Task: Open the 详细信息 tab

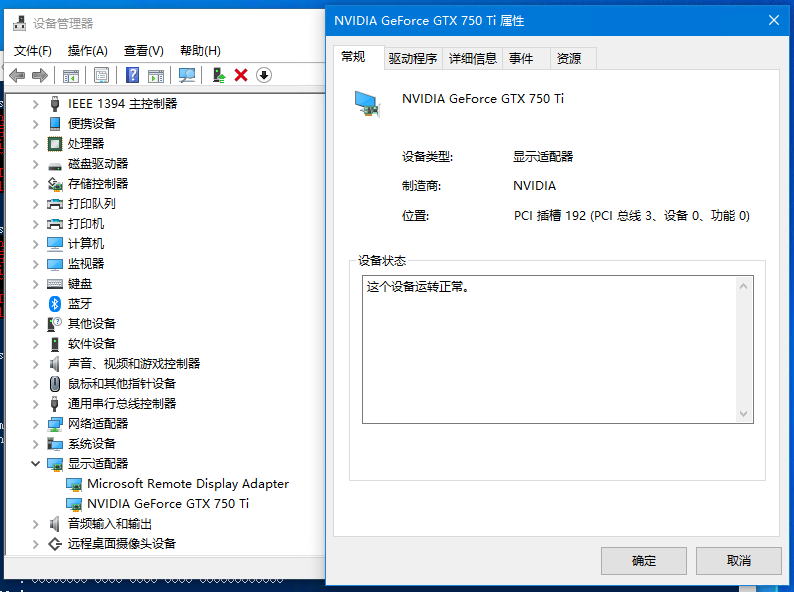Action: click(x=472, y=59)
